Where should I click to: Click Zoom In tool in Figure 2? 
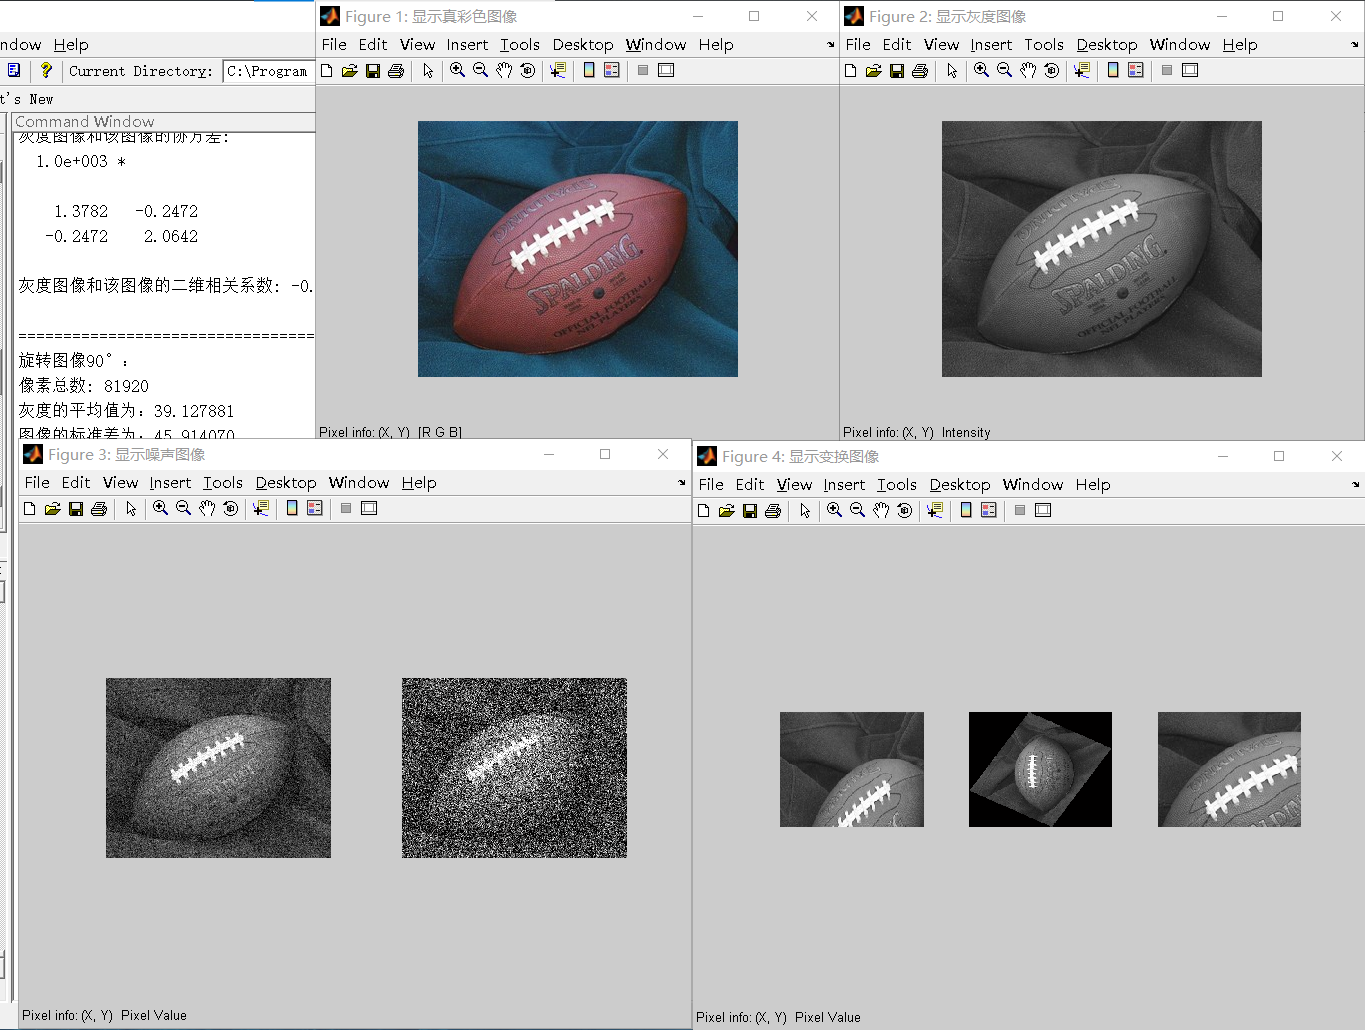981,71
